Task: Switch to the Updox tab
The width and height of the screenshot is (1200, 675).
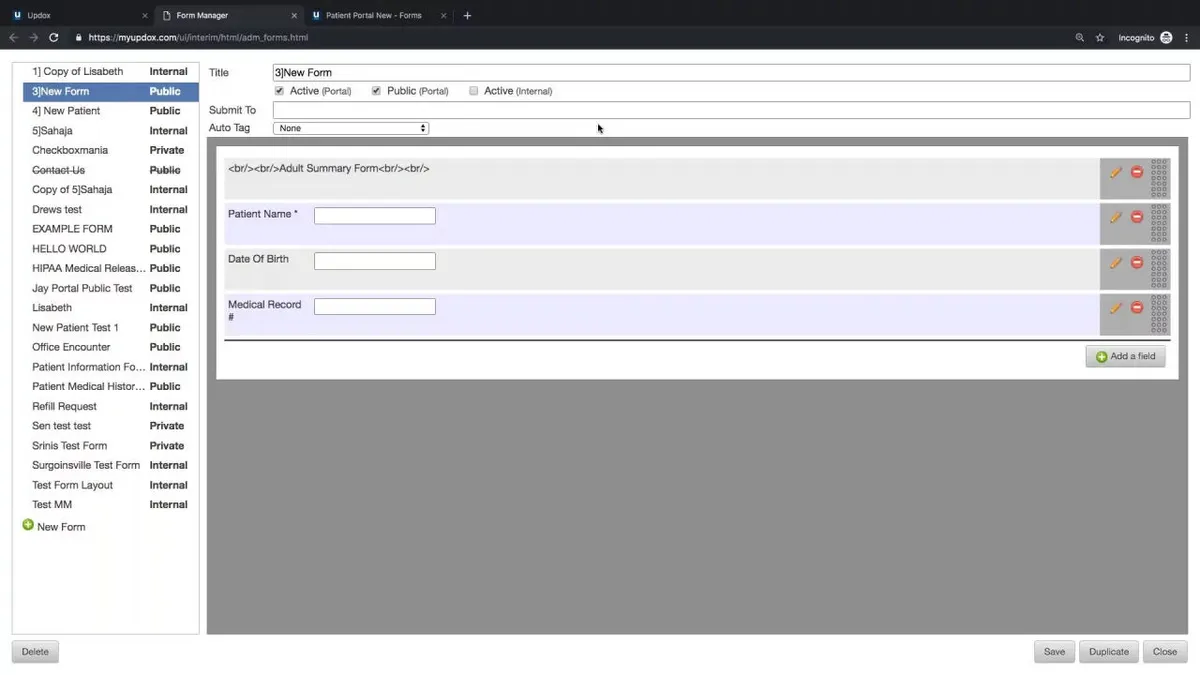Action: (80, 15)
